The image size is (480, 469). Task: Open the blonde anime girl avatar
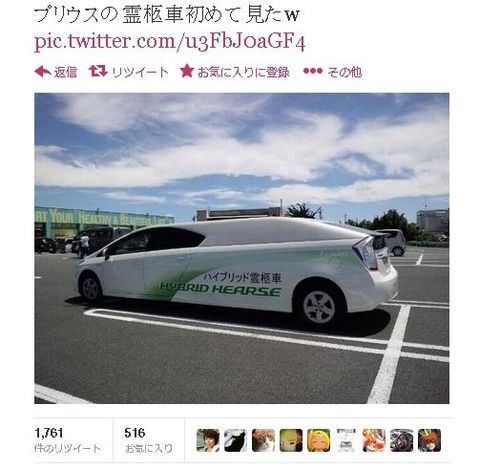click(319, 440)
